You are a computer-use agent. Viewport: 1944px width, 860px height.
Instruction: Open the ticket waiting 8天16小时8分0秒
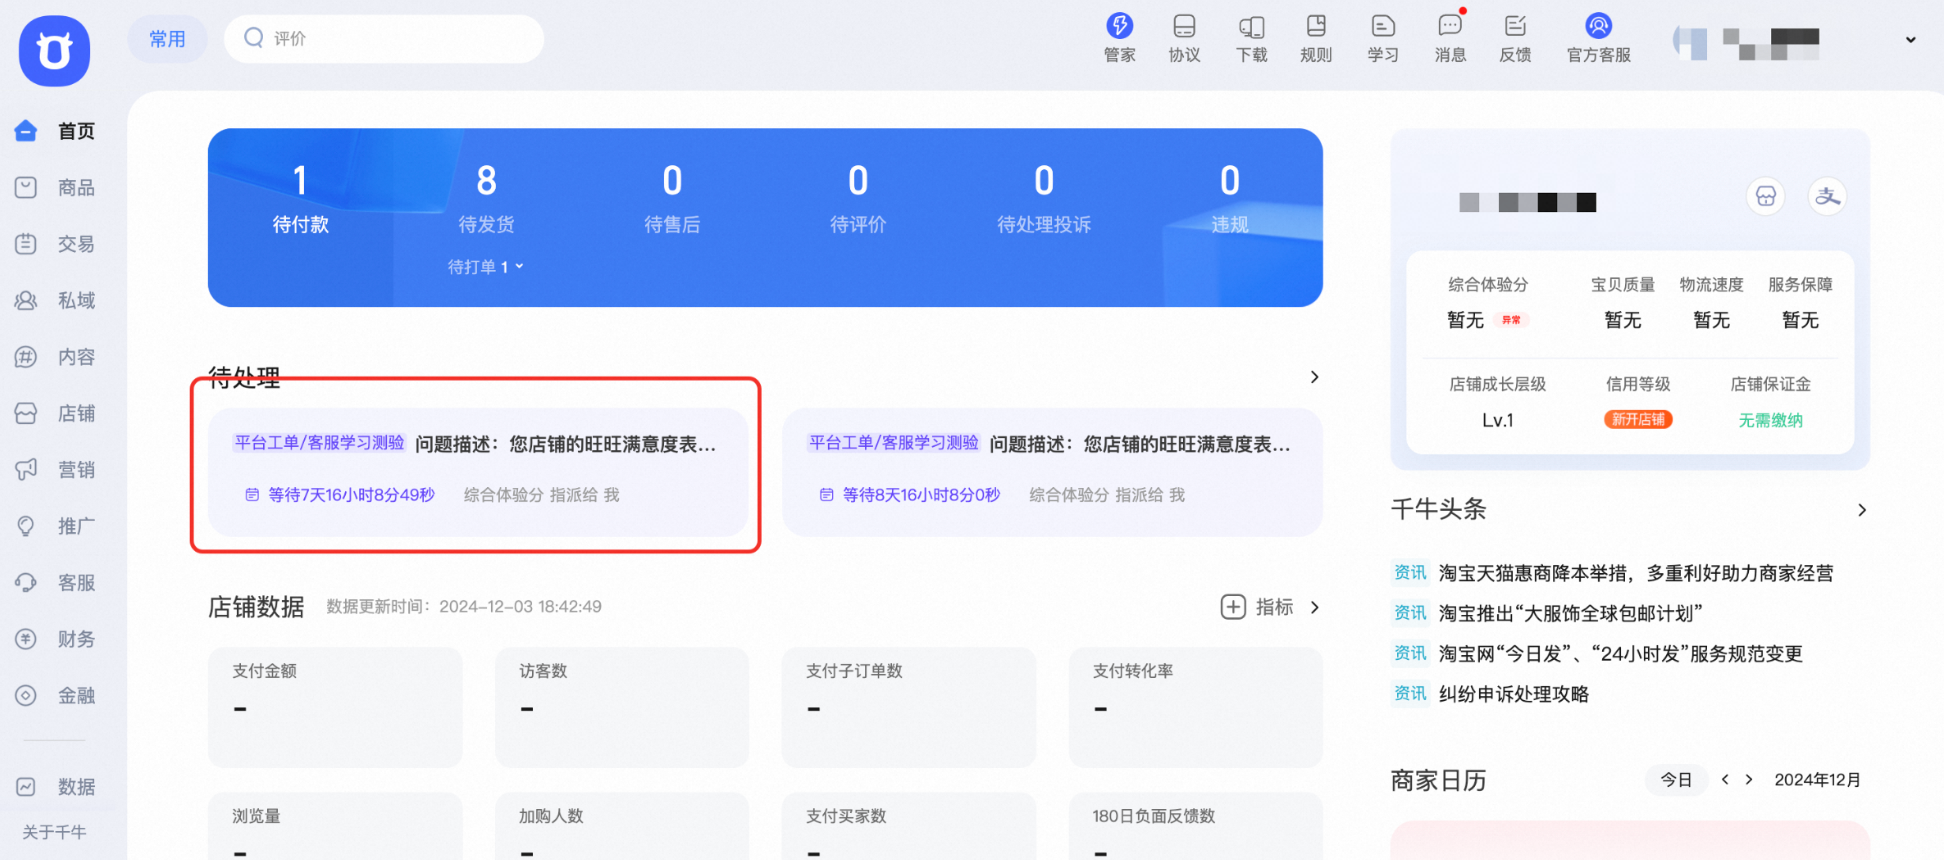click(1052, 472)
